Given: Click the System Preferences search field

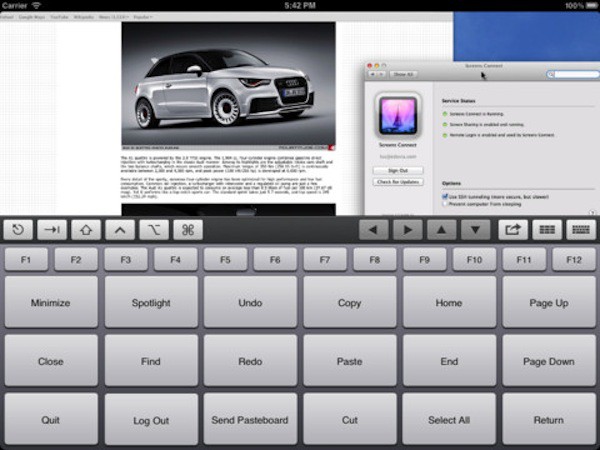Looking at the screenshot, I should (572, 74).
